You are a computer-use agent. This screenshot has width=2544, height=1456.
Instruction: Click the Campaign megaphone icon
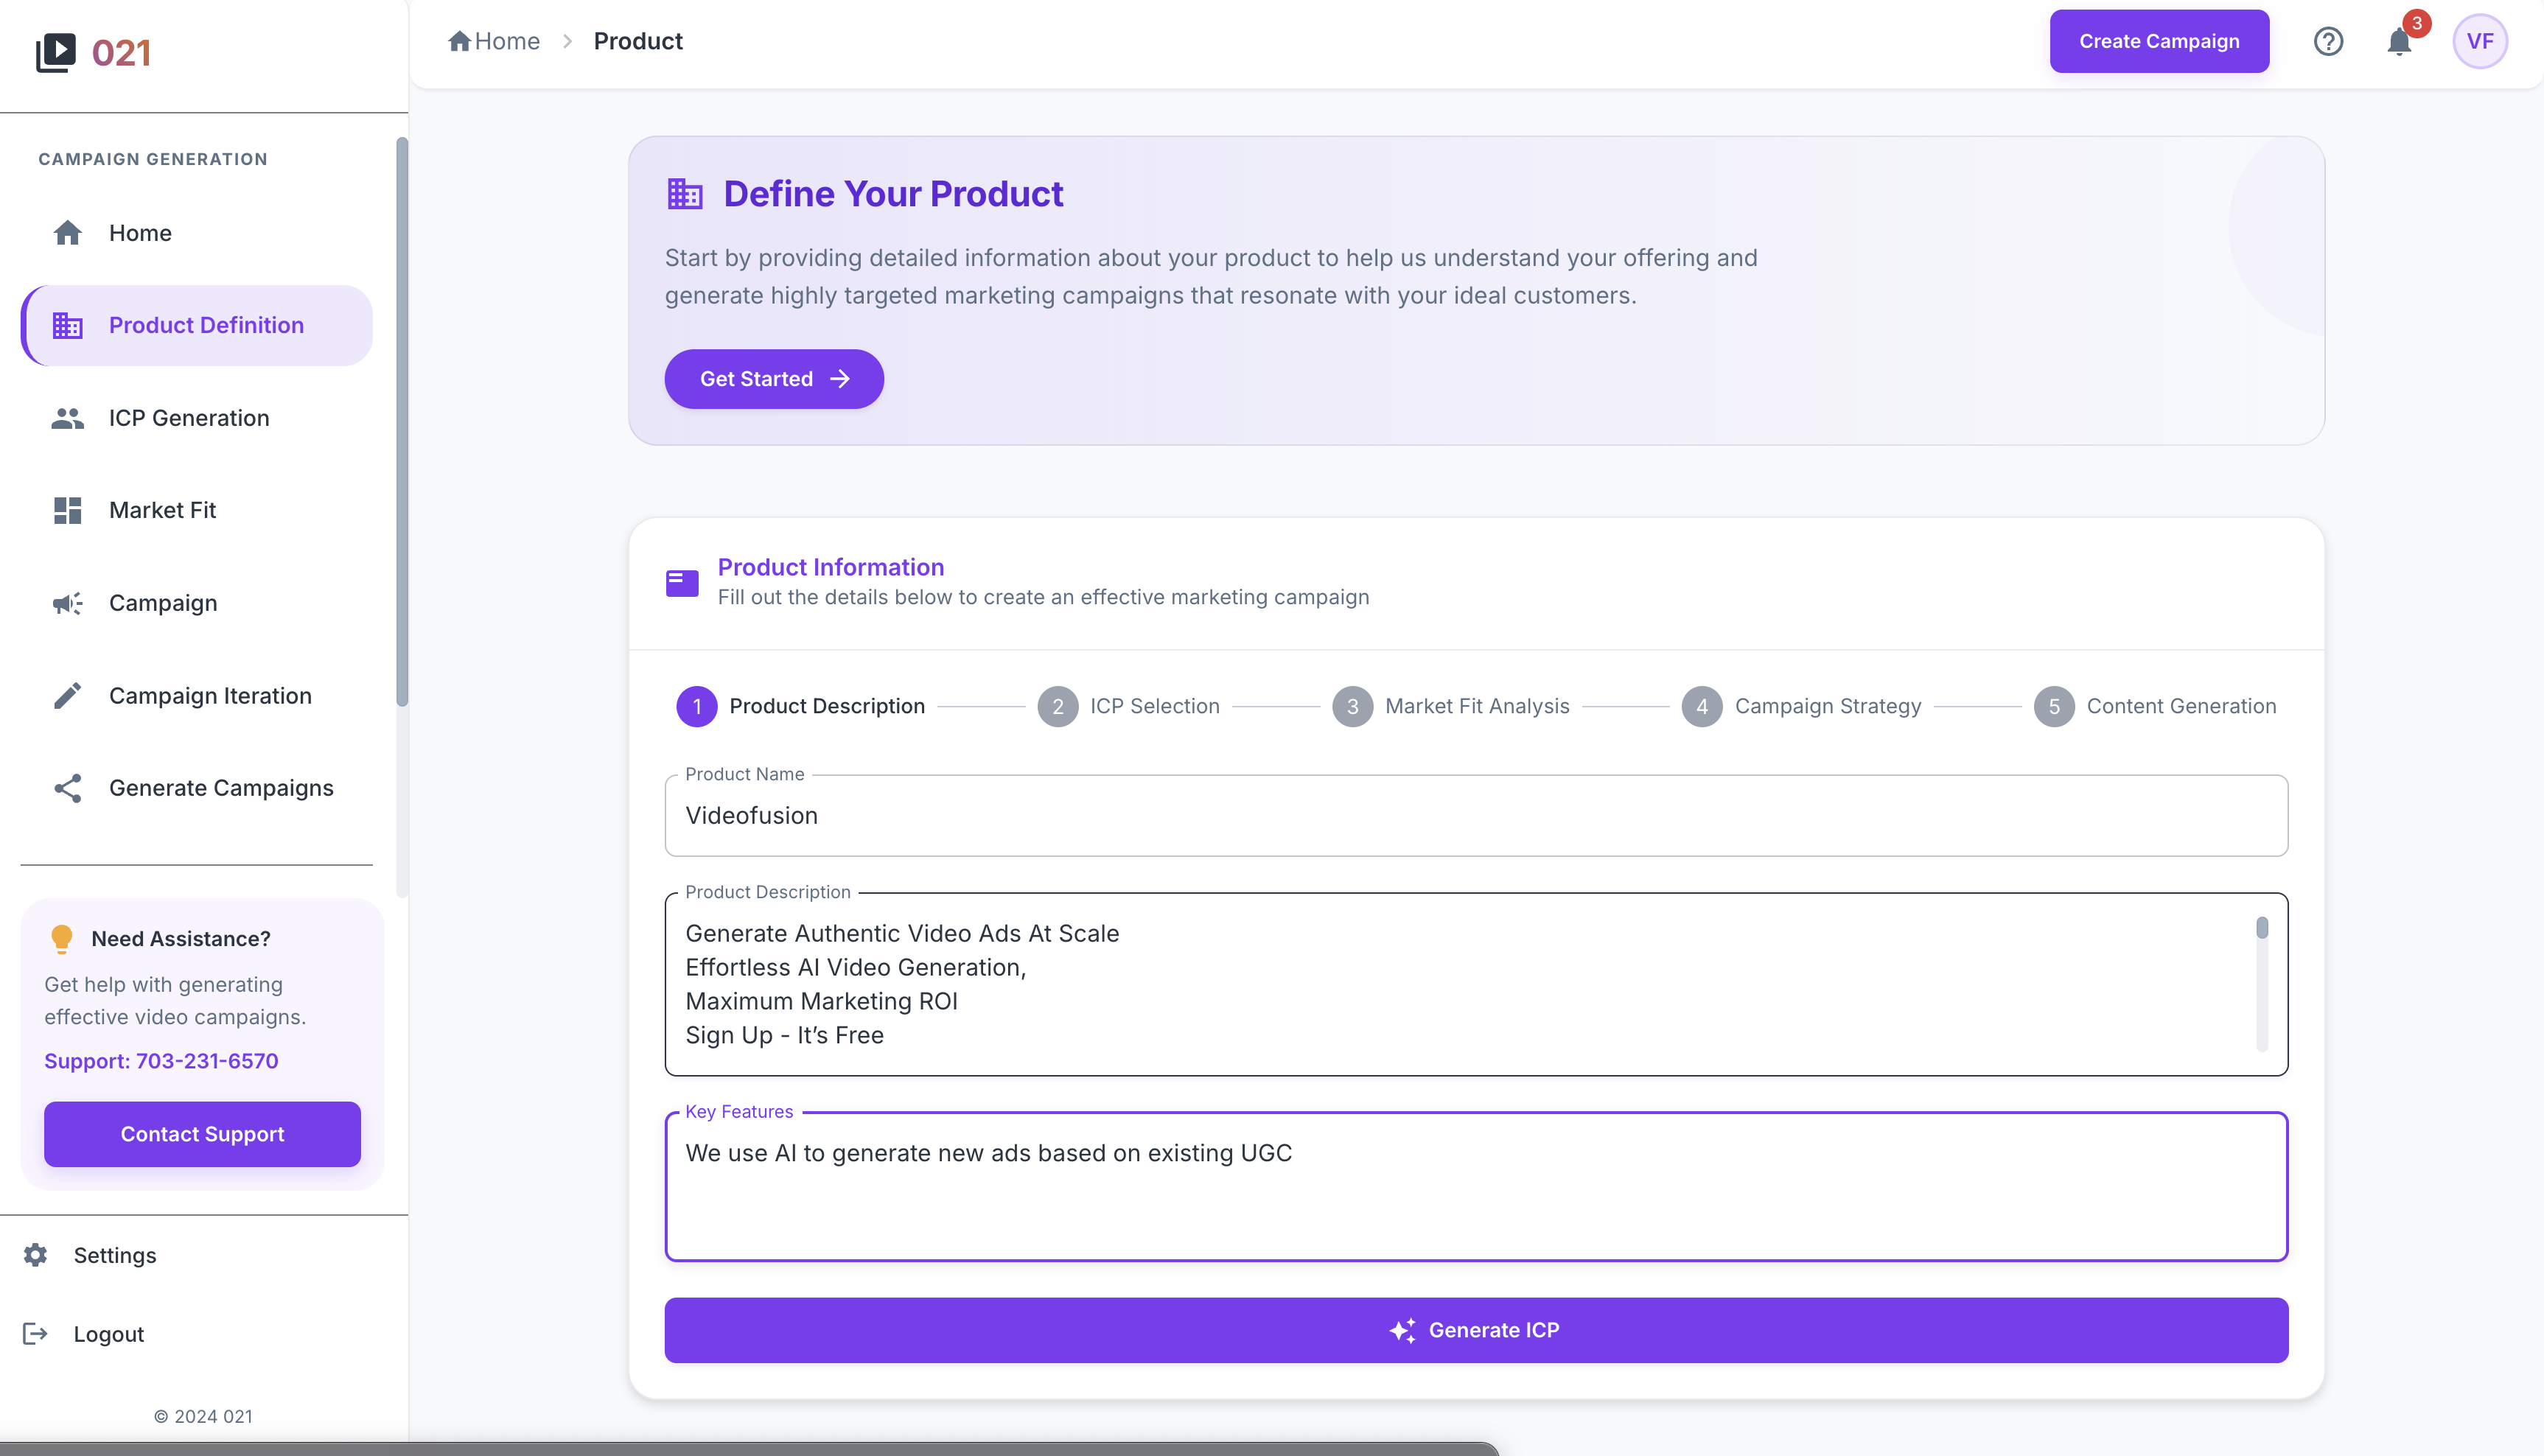click(66, 602)
